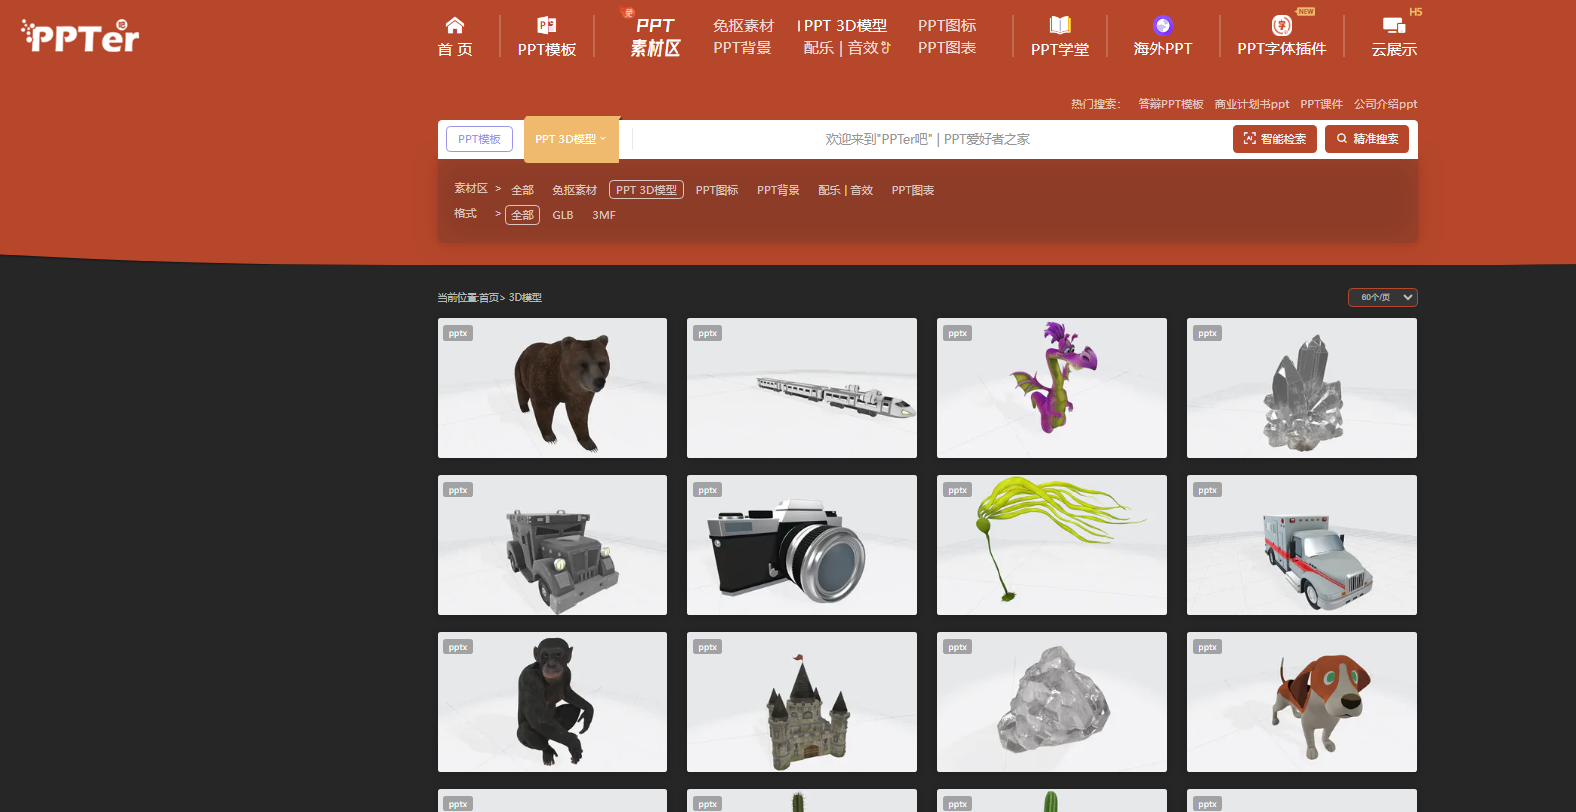The image size is (1576, 812).
Task: Click the search input field
Action: tap(927, 139)
